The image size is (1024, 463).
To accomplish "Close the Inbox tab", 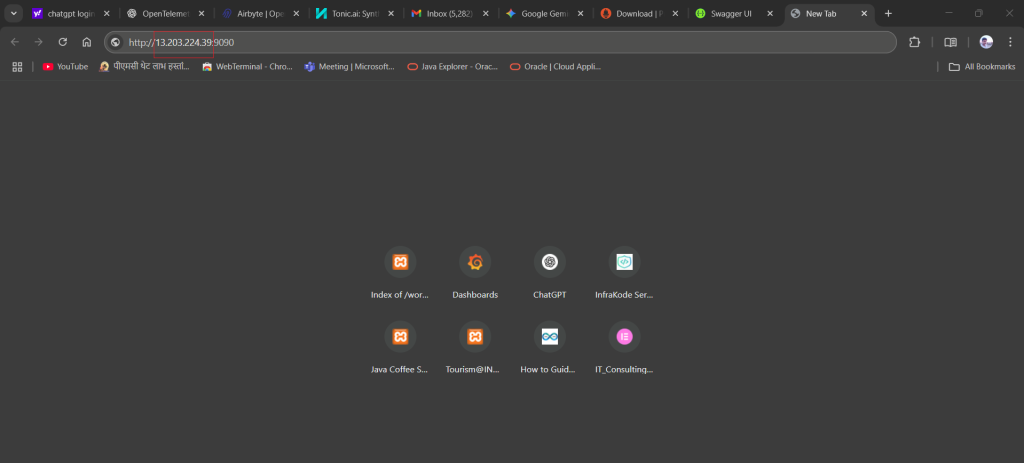I will click(x=485, y=14).
